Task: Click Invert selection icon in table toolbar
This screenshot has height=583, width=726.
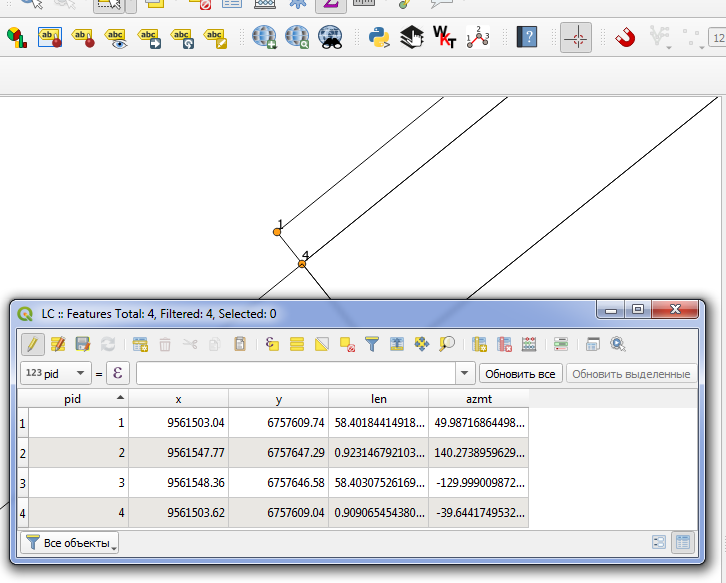Action: point(322,344)
